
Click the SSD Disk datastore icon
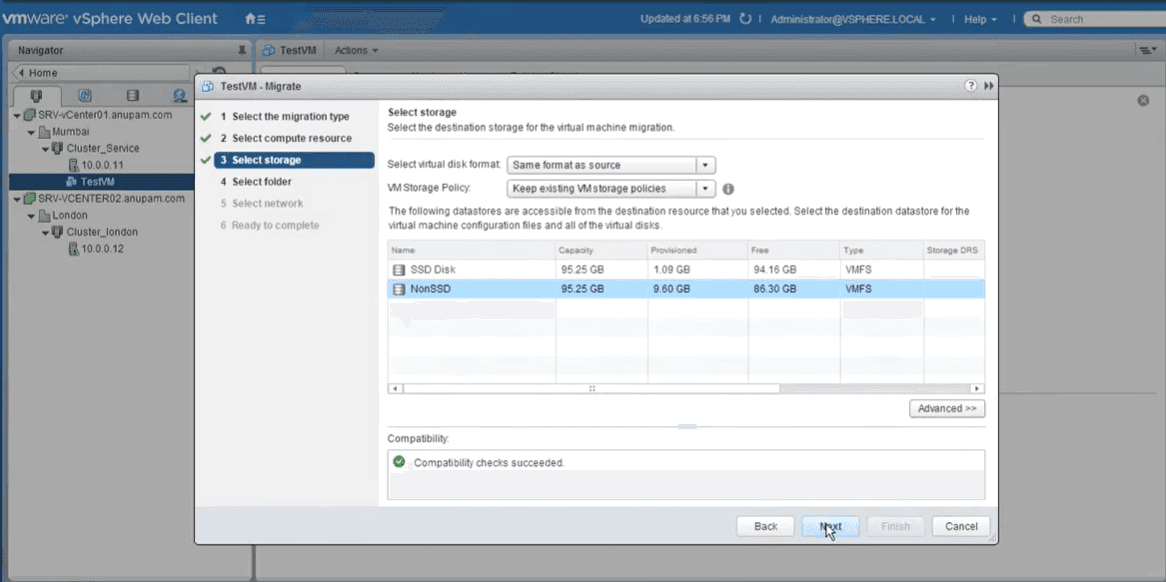coord(399,270)
